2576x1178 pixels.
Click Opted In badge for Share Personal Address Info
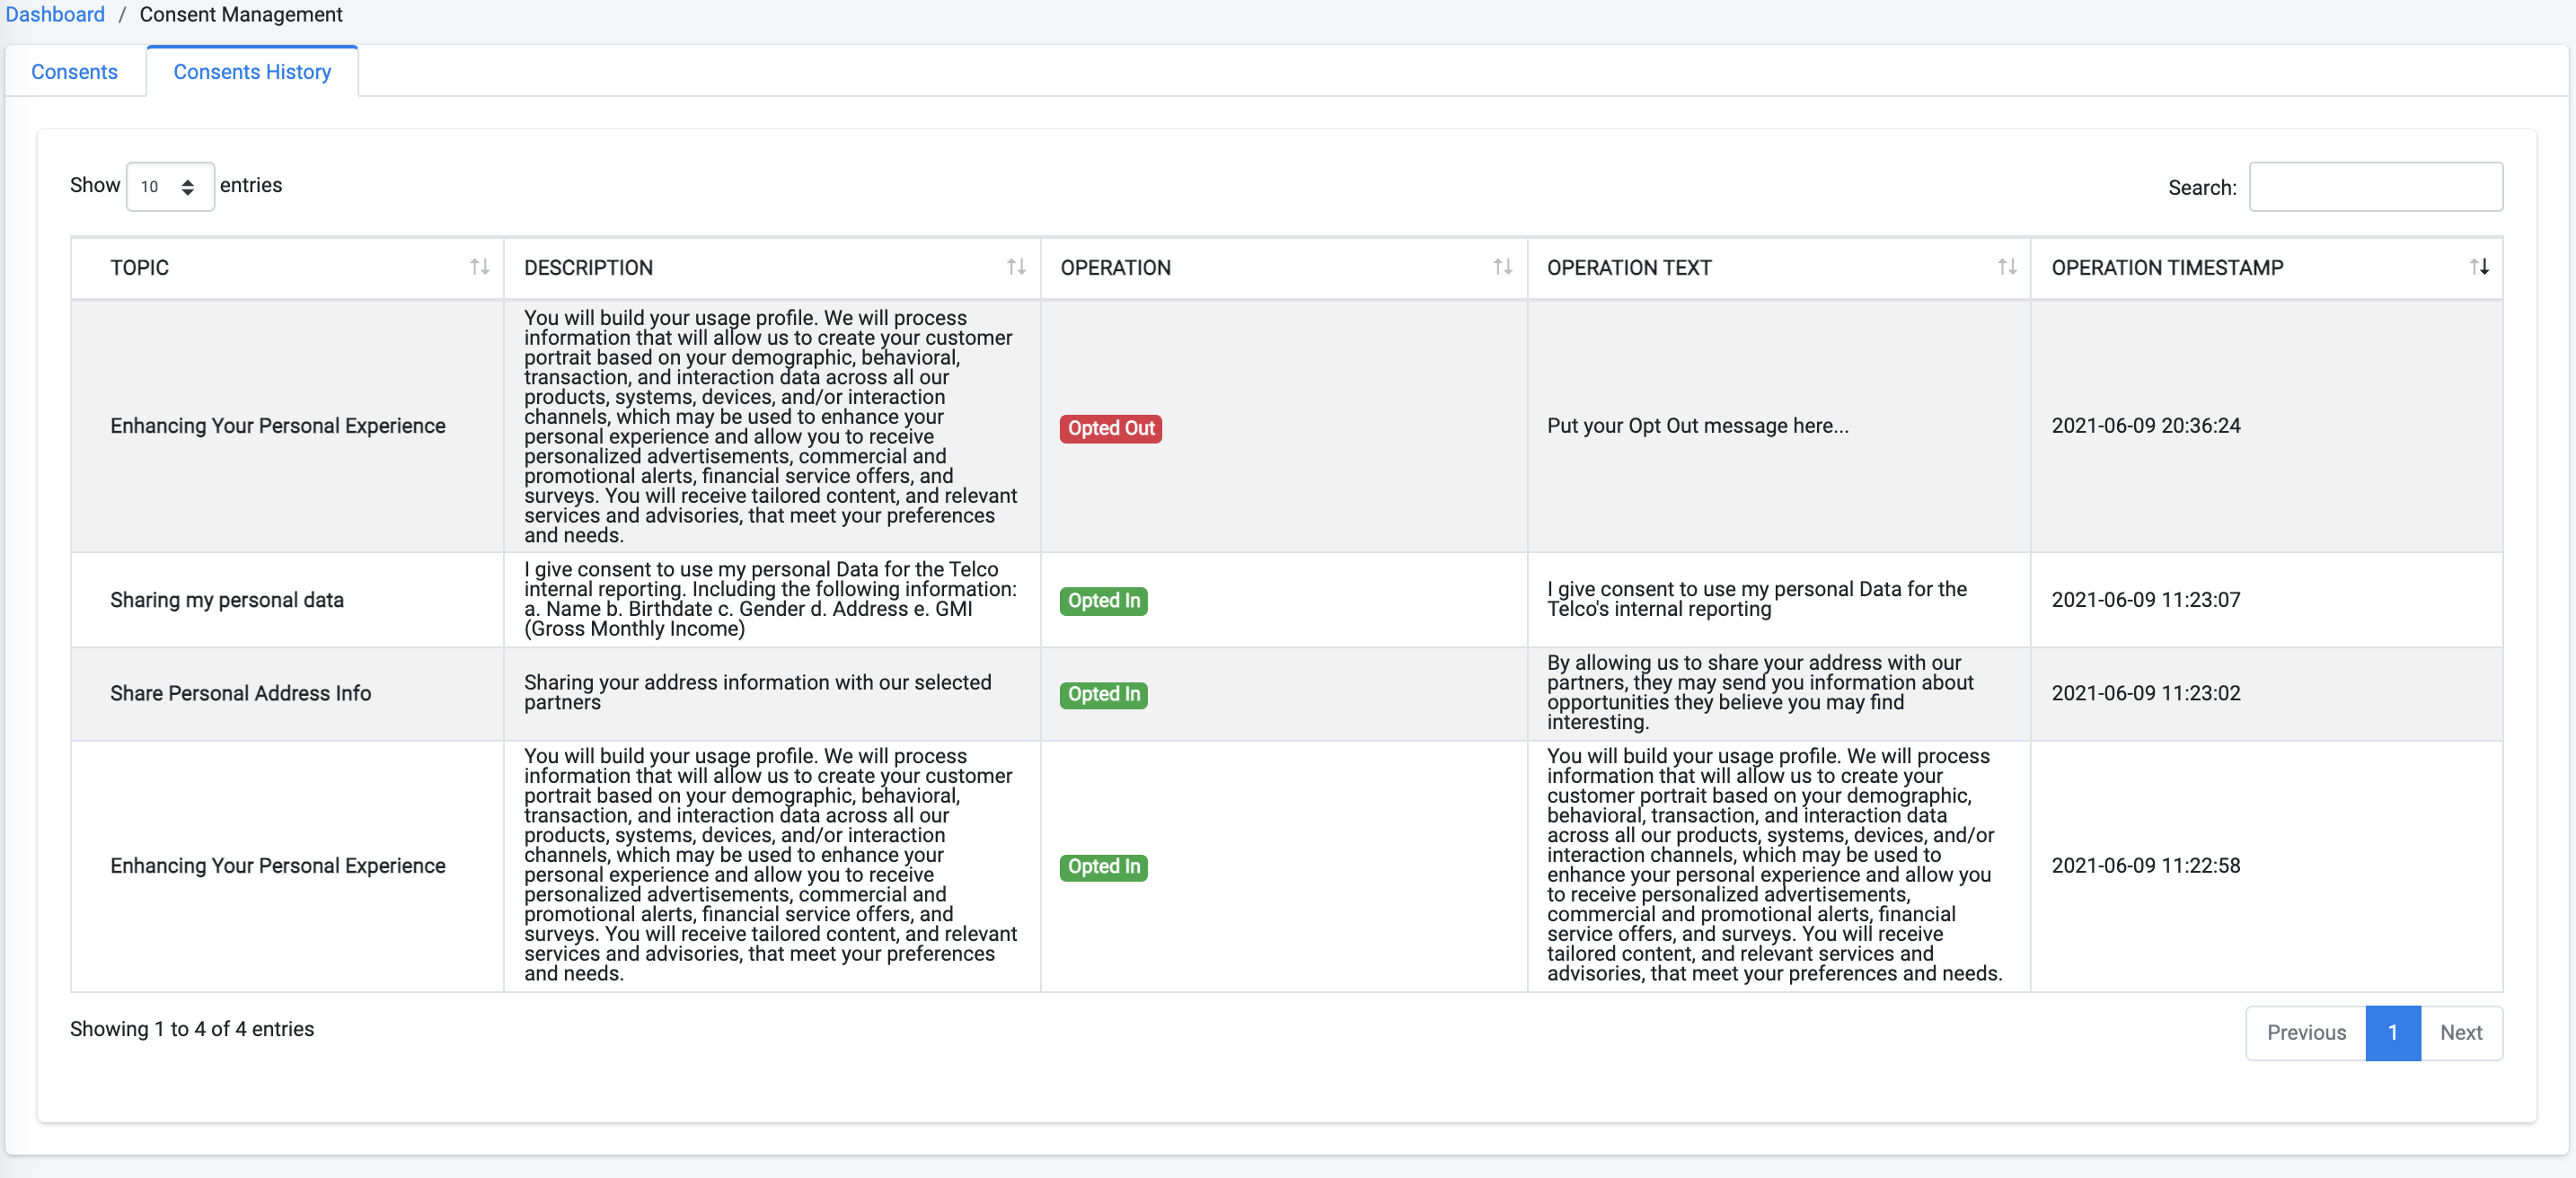click(1103, 694)
